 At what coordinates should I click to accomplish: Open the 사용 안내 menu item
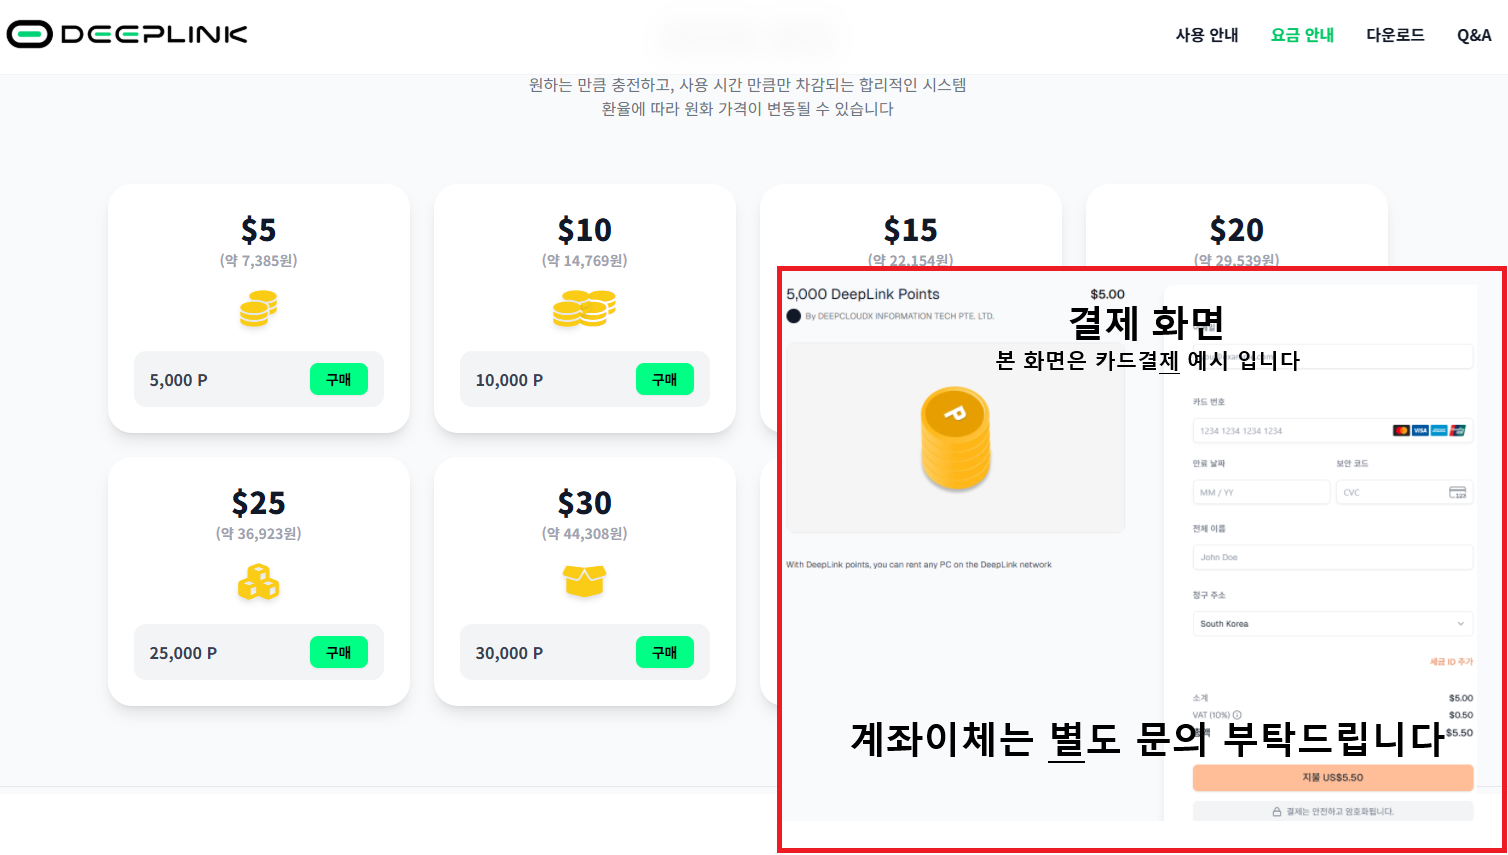1207,35
